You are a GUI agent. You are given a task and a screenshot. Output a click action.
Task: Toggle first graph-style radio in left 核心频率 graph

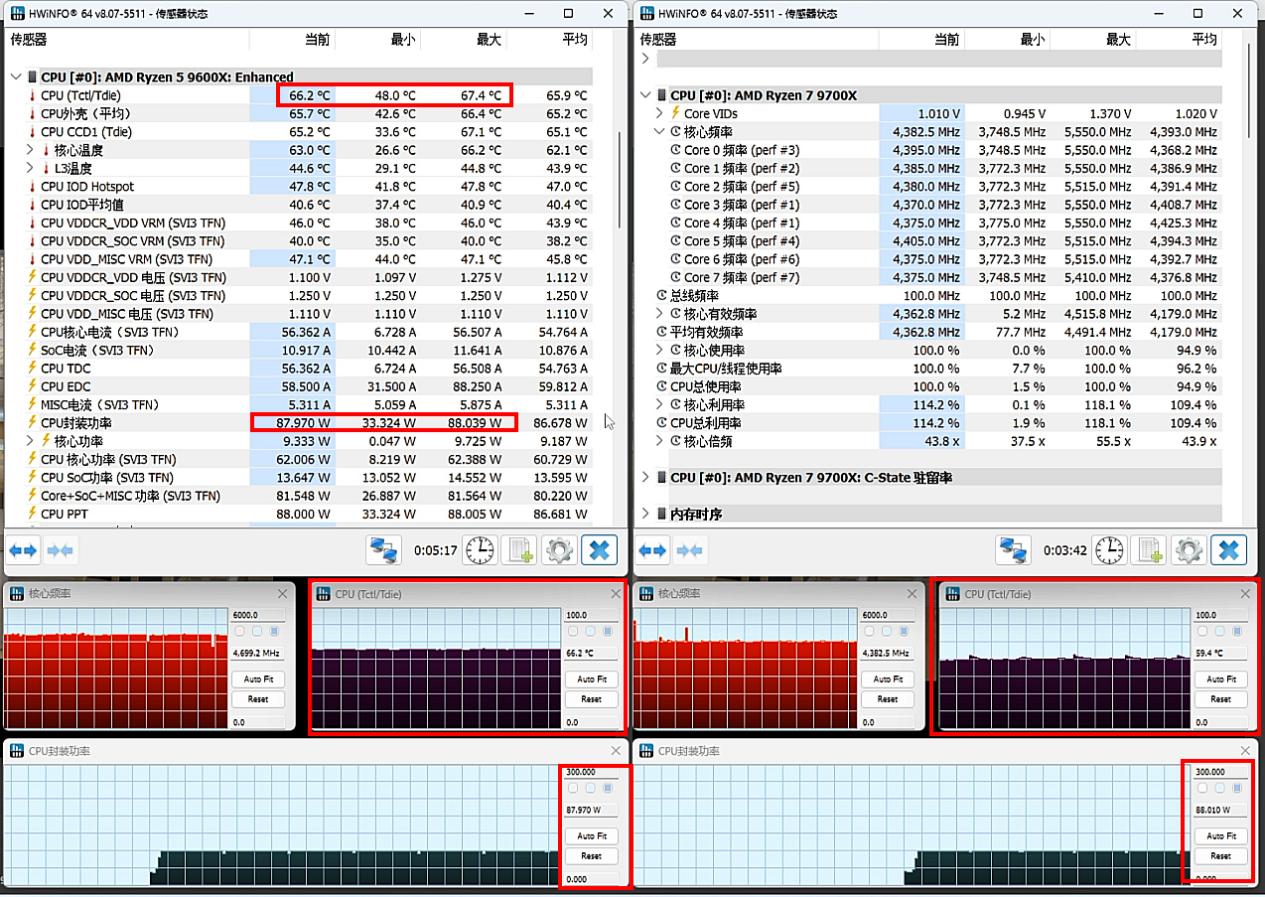tap(239, 632)
